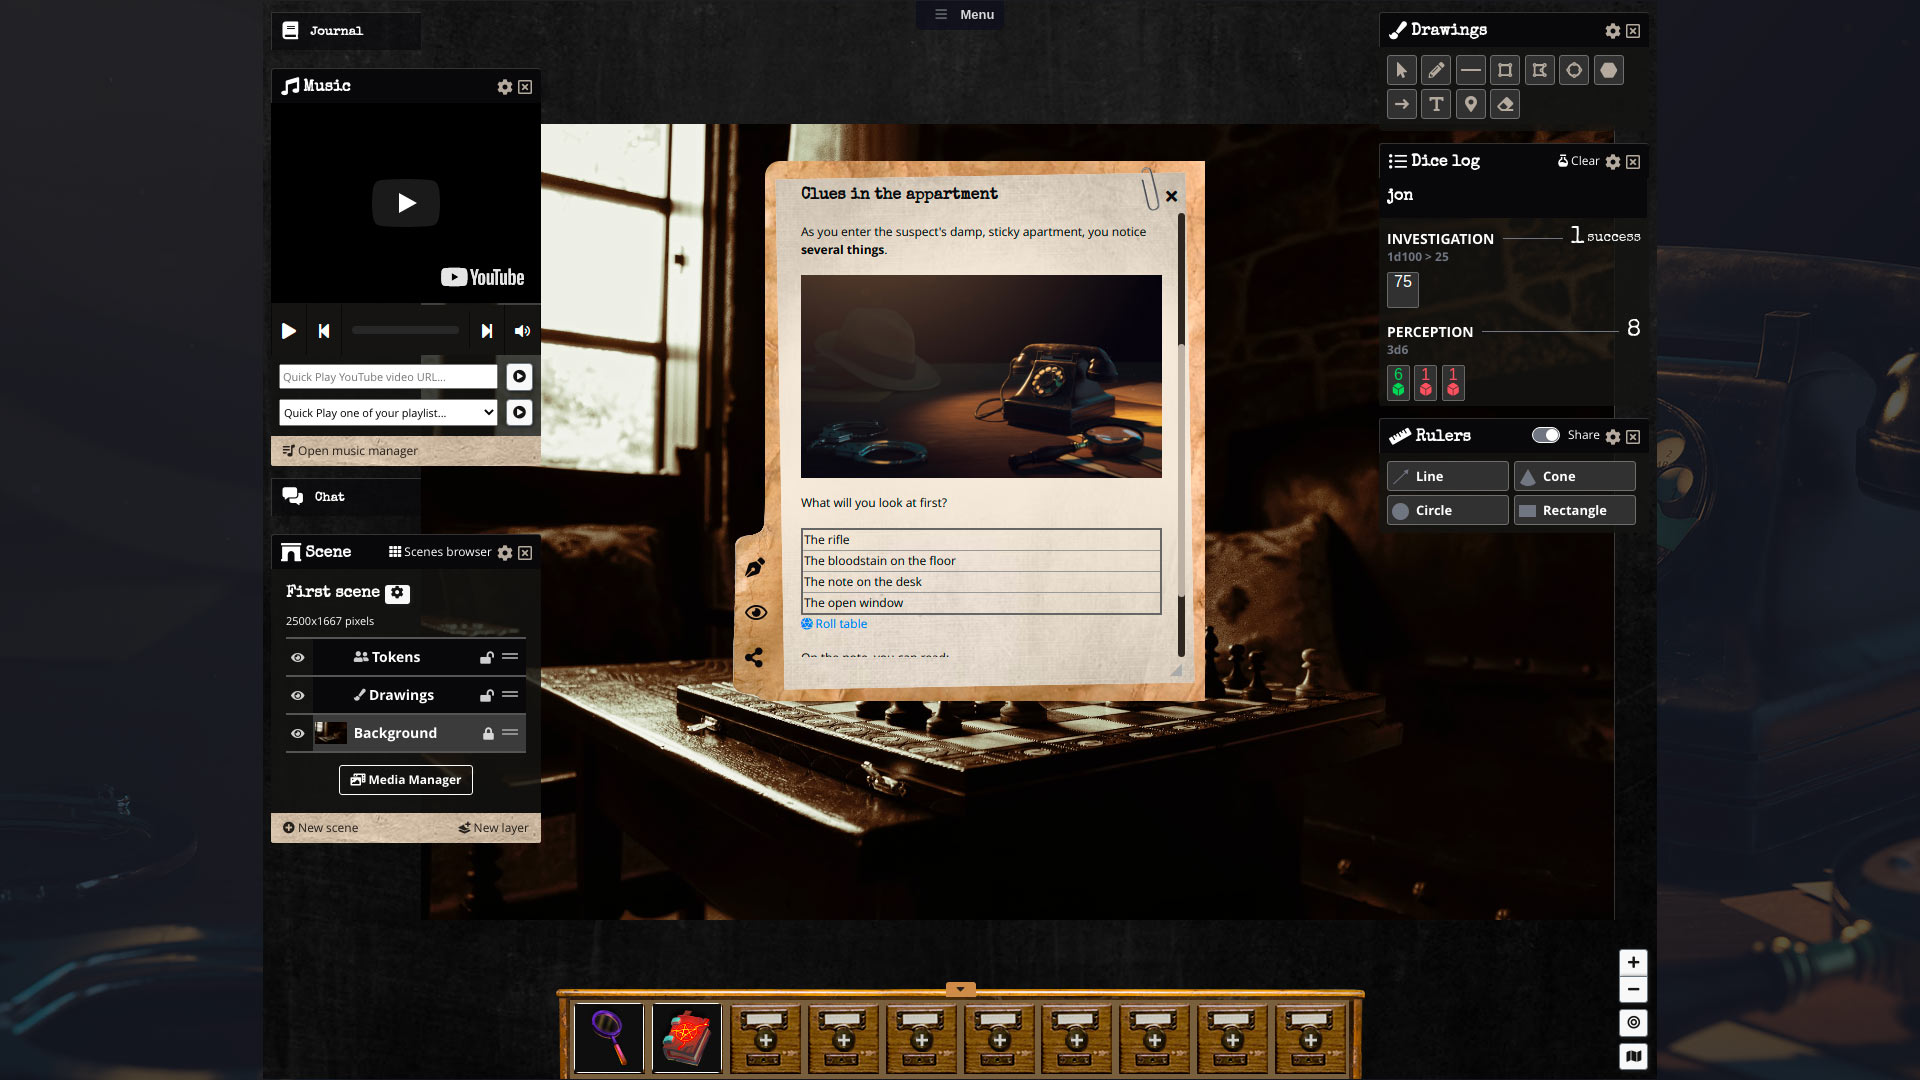
Task: Open the magnifying glass hotbar slot
Action: coord(609,1038)
